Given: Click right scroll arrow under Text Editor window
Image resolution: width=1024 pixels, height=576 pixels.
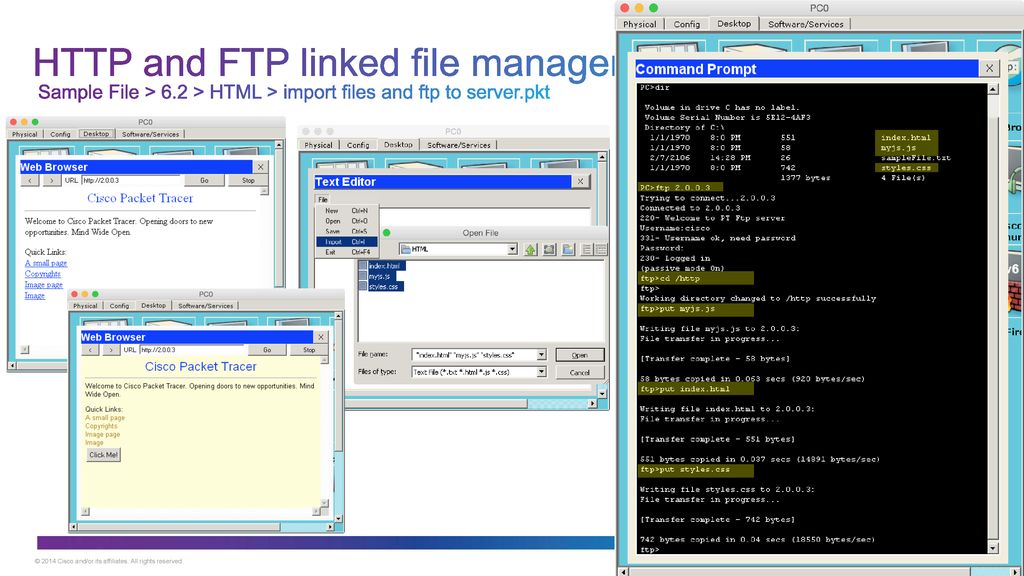Looking at the screenshot, I should tap(592, 403).
